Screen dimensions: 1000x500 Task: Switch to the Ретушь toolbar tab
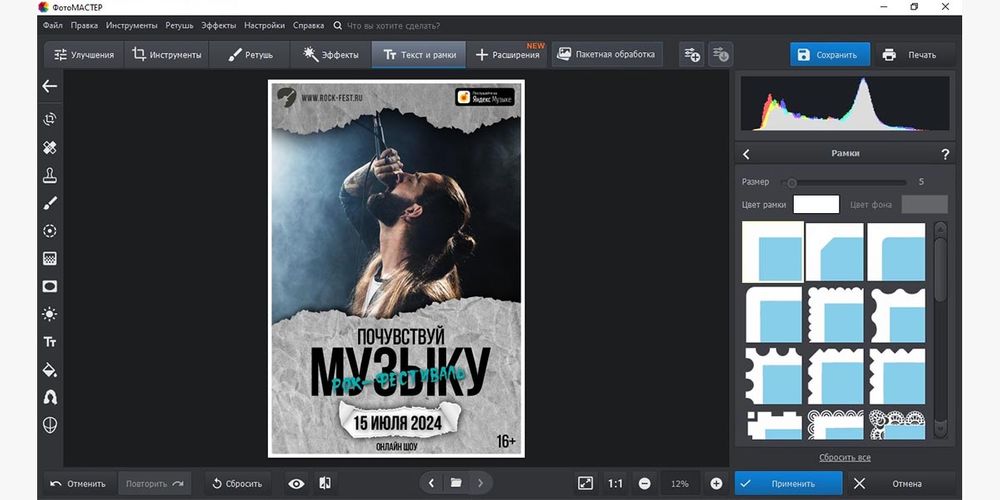point(249,55)
